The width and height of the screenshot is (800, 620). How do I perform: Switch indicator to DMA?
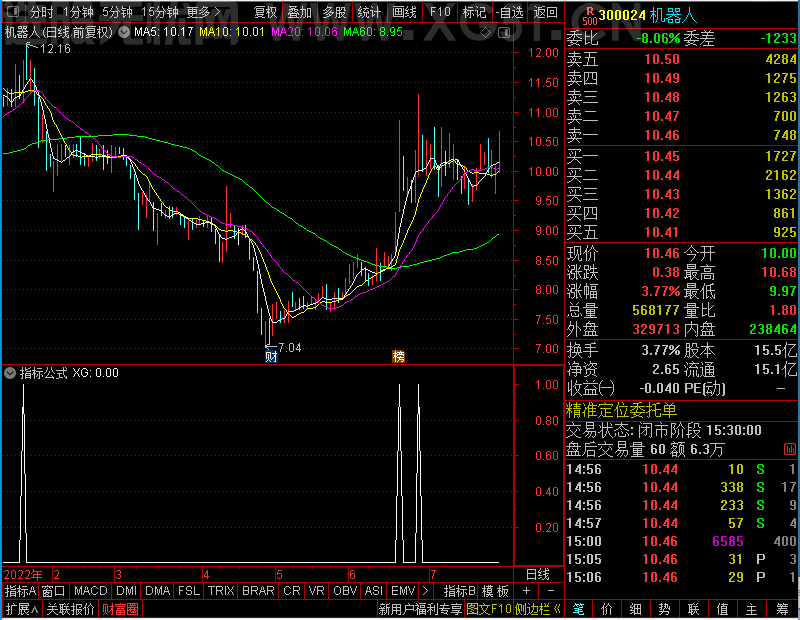coord(157,591)
